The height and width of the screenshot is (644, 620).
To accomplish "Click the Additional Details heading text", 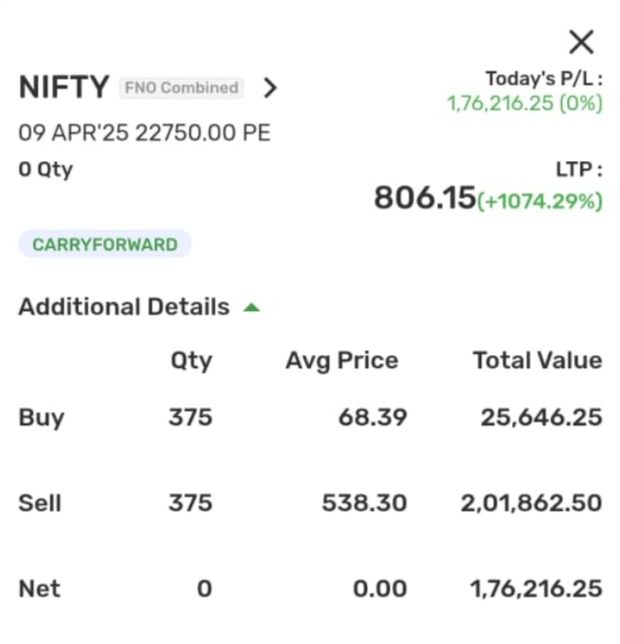I will click(x=124, y=307).
